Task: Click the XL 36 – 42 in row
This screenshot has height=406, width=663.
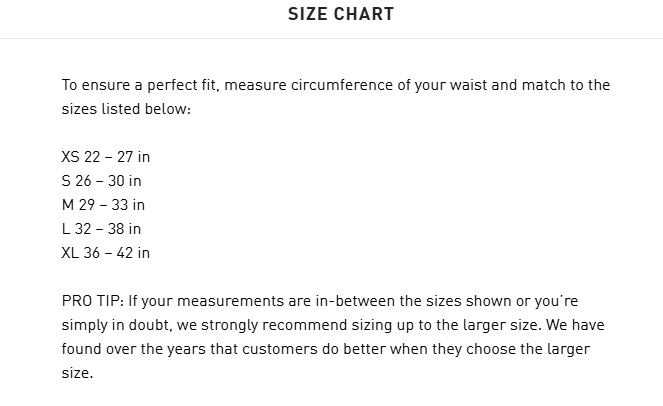Action: [105, 253]
